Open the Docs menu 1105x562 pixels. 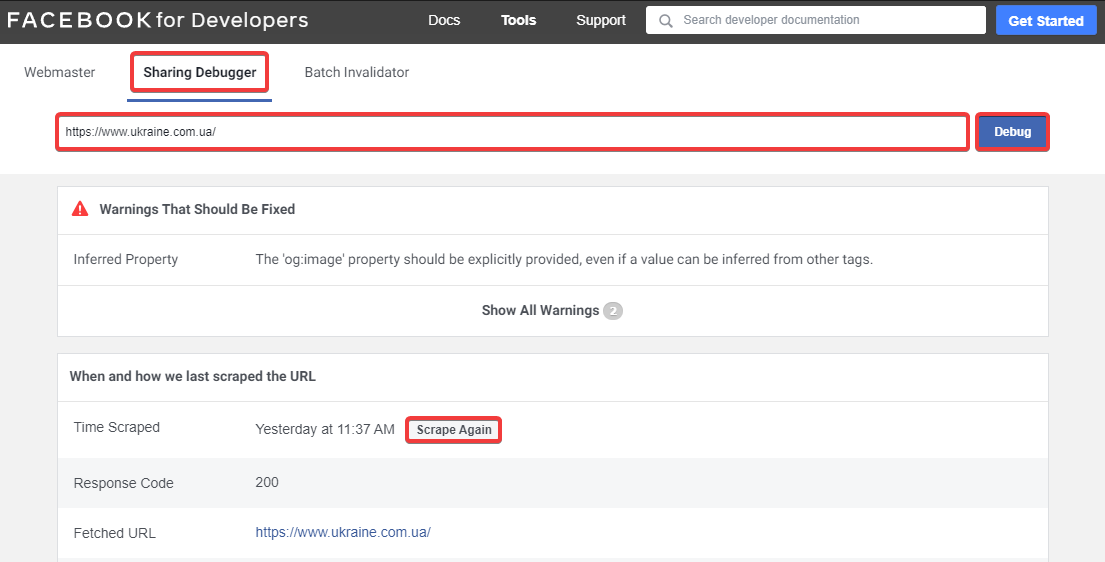[x=444, y=20]
